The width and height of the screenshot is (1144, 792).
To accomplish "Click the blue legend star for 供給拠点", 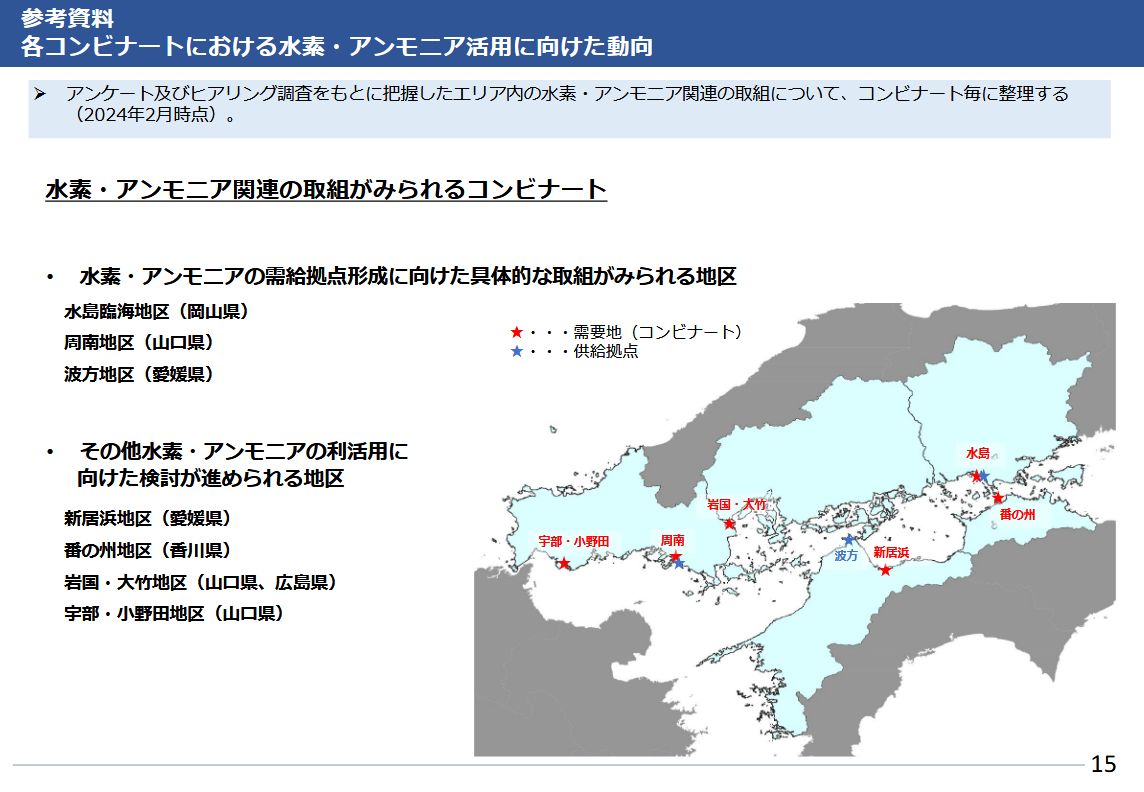I will pyautogui.click(x=516, y=351).
